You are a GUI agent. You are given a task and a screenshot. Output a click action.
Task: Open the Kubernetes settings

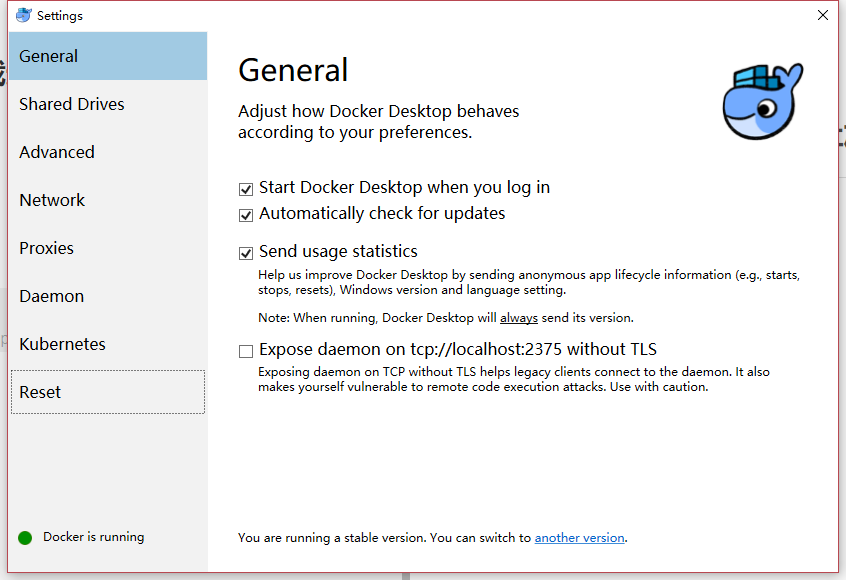point(108,344)
